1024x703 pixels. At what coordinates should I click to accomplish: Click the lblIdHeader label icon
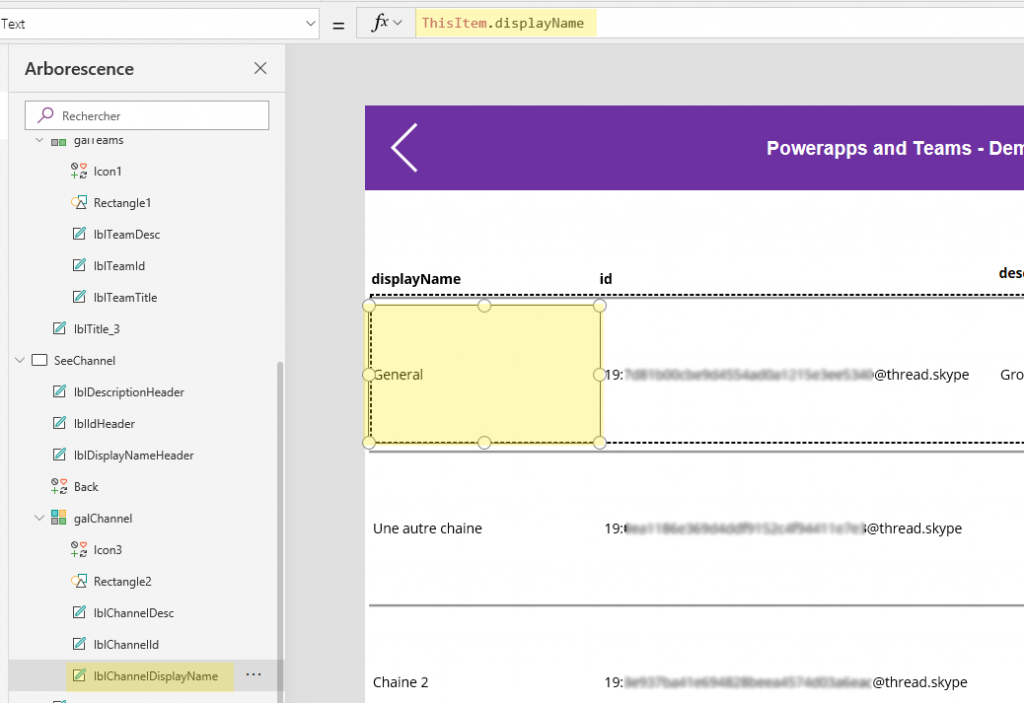(59, 423)
